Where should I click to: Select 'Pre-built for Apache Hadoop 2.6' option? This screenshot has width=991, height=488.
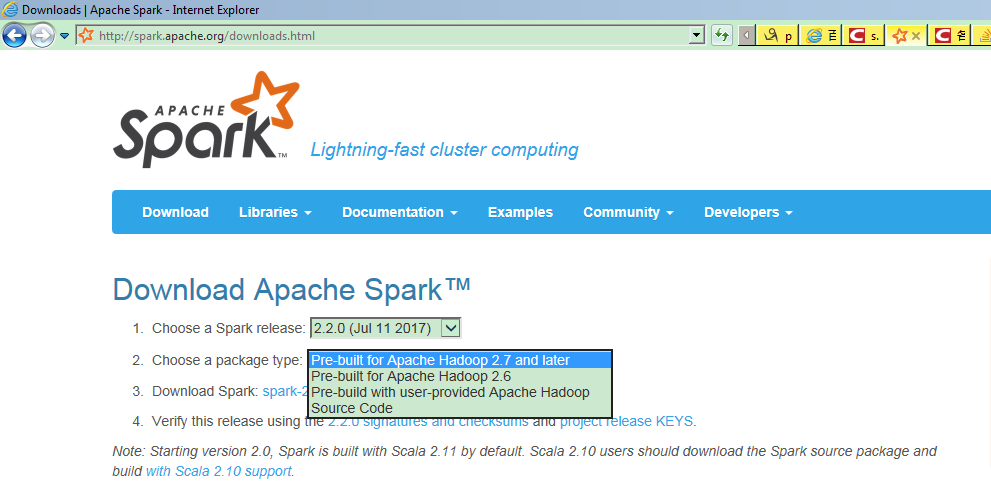point(460,377)
